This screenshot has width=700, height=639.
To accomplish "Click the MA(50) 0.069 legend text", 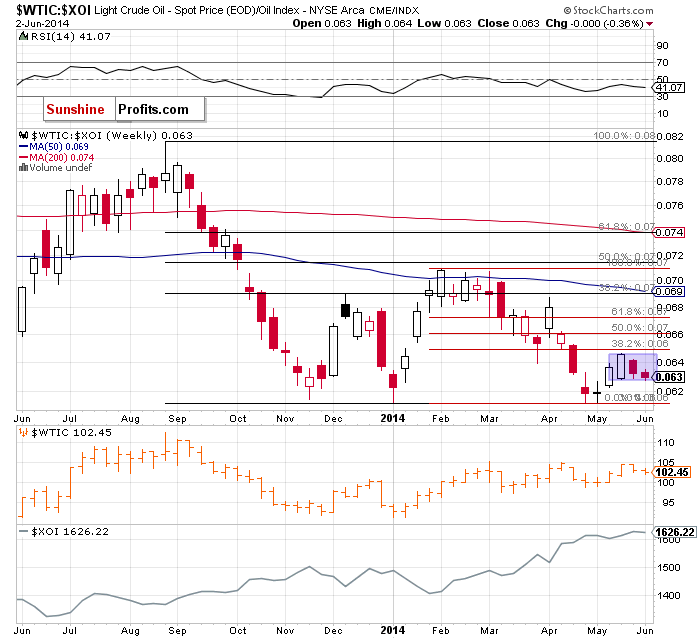I will click(59, 146).
